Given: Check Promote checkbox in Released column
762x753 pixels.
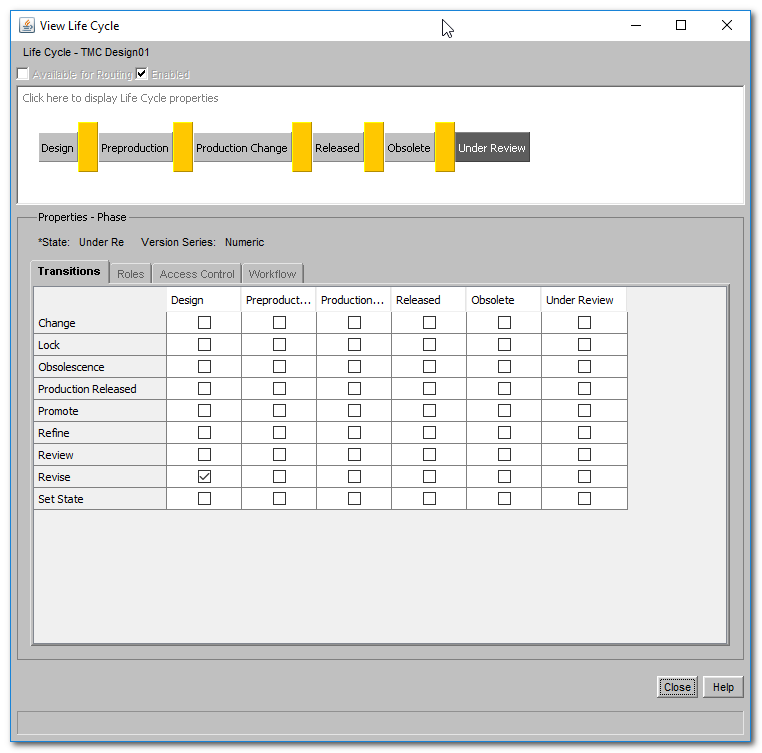Looking at the screenshot, I should (x=429, y=411).
